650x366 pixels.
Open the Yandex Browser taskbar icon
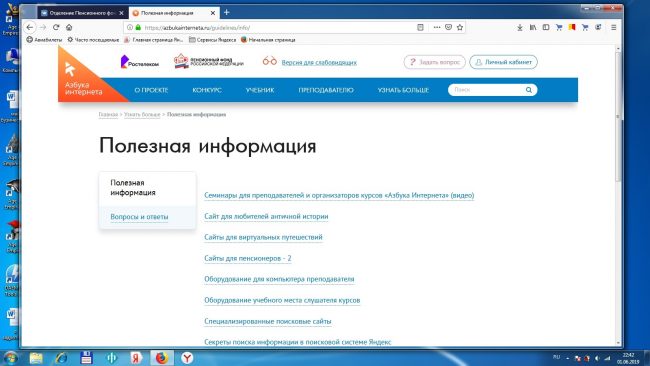point(187,358)
